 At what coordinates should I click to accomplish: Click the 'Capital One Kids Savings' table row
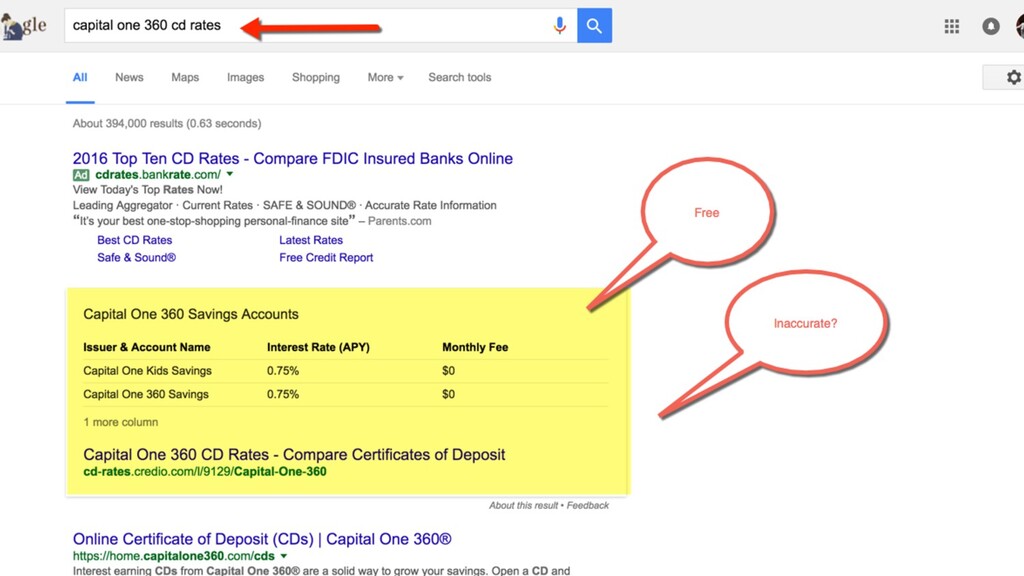click(345, 371)
